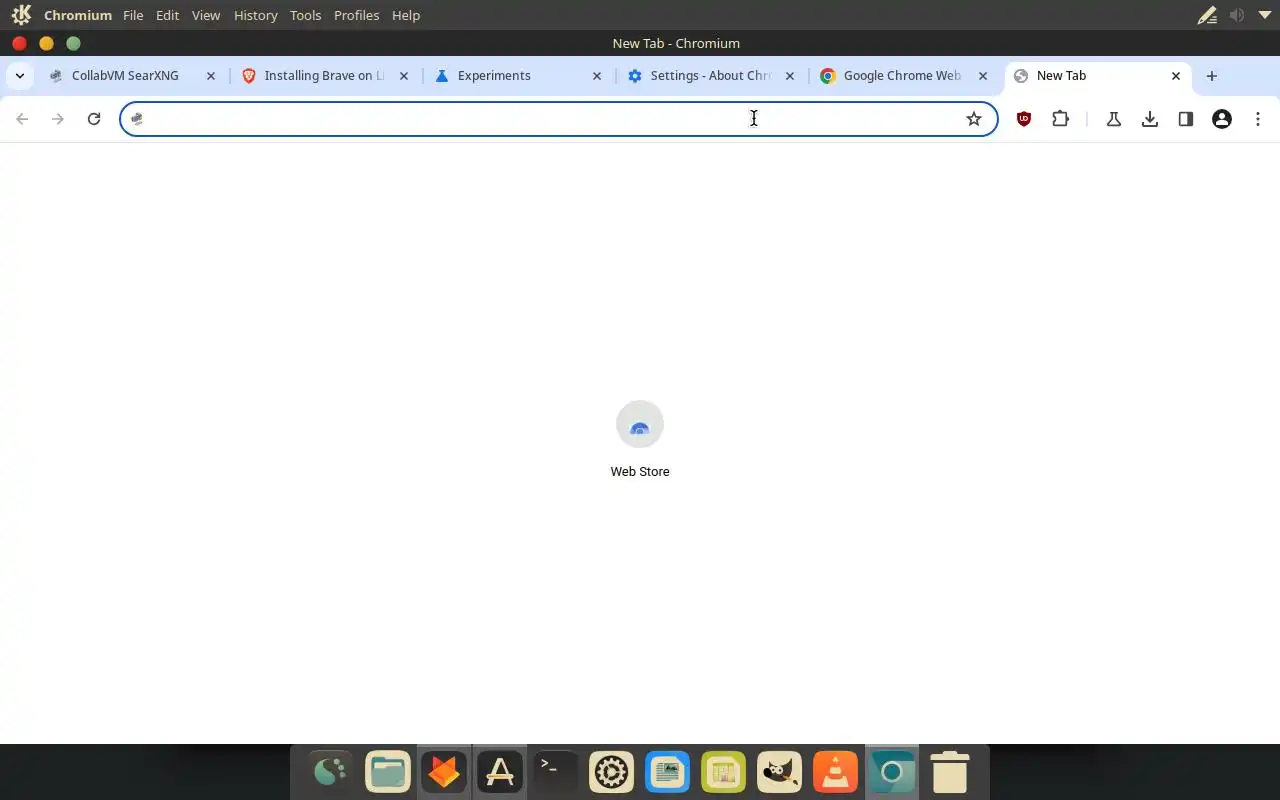Launch the terminal from the dock

555,772
